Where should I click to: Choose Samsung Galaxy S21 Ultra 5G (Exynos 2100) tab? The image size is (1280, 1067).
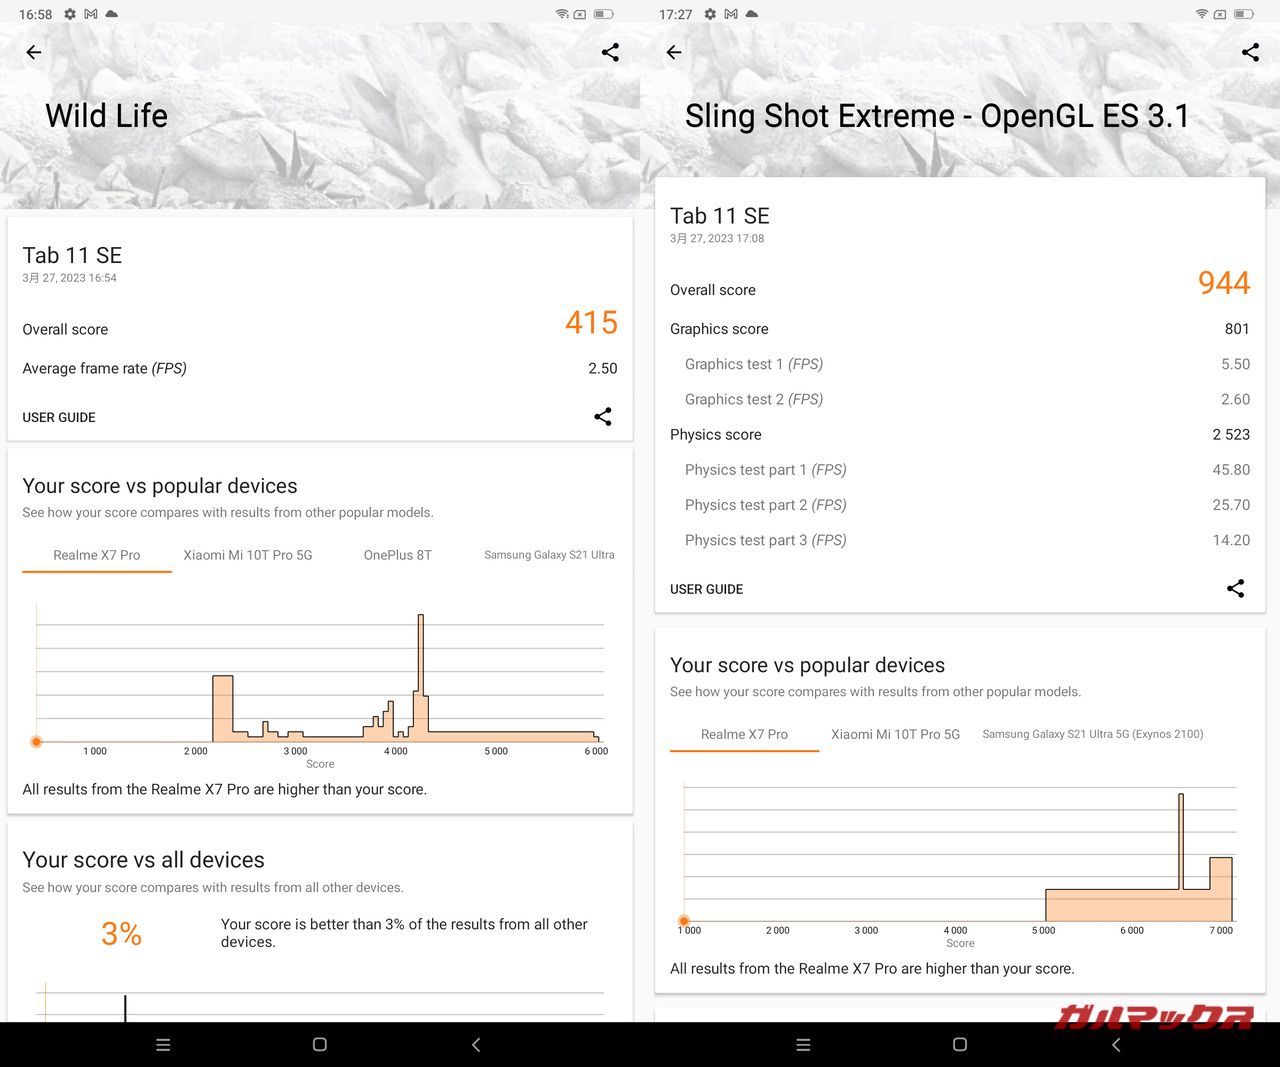1092,734
